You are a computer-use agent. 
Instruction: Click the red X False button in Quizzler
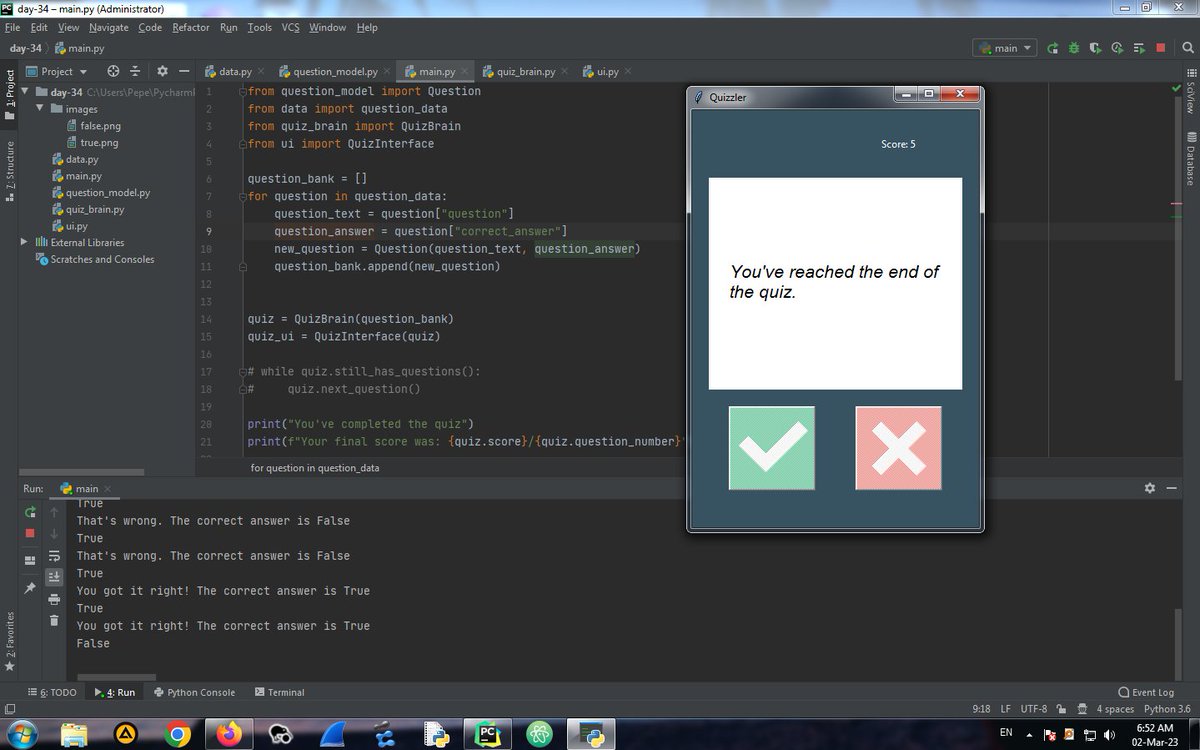tap(898, 448)
